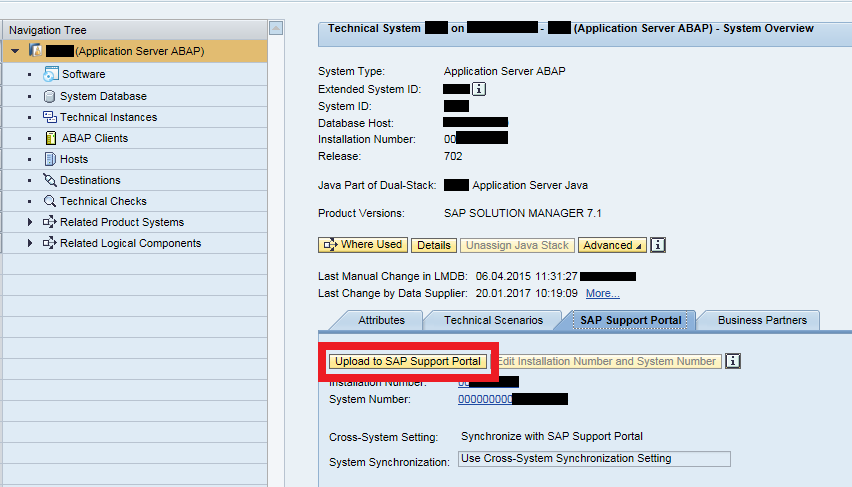Switch to the Technical Scenarios tab

(x=493, y=320)
